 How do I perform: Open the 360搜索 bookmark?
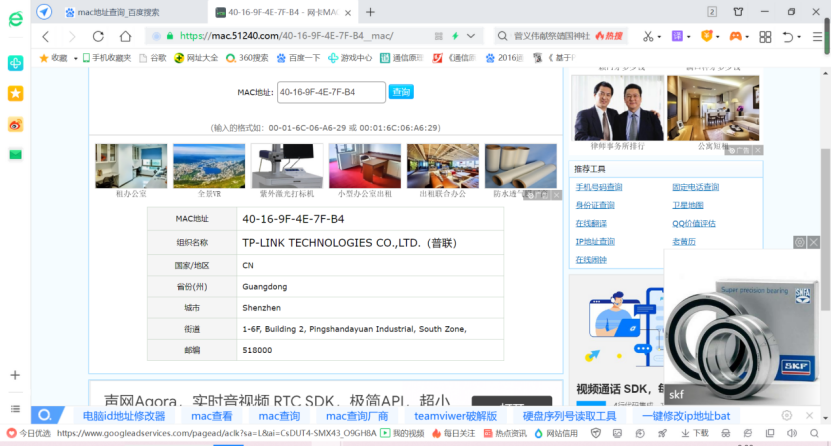pos(247,58)
